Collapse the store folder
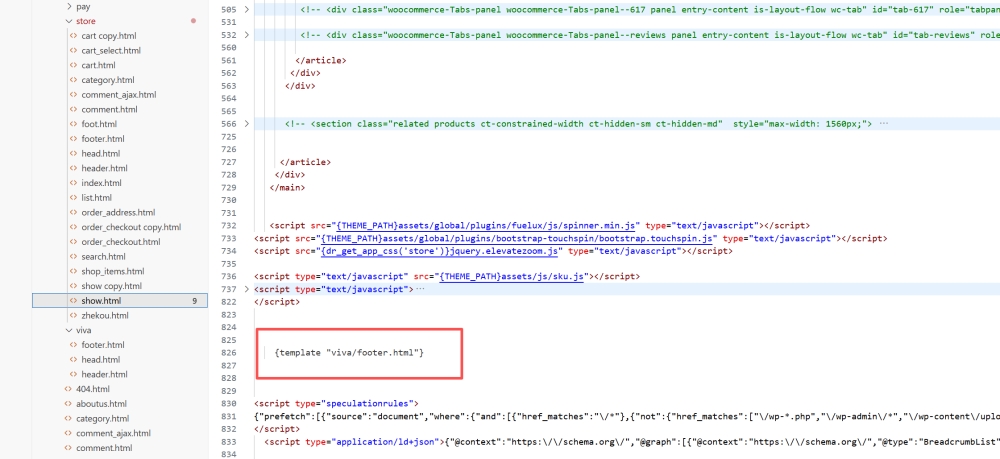1000x459 pixels. (70, 21)
